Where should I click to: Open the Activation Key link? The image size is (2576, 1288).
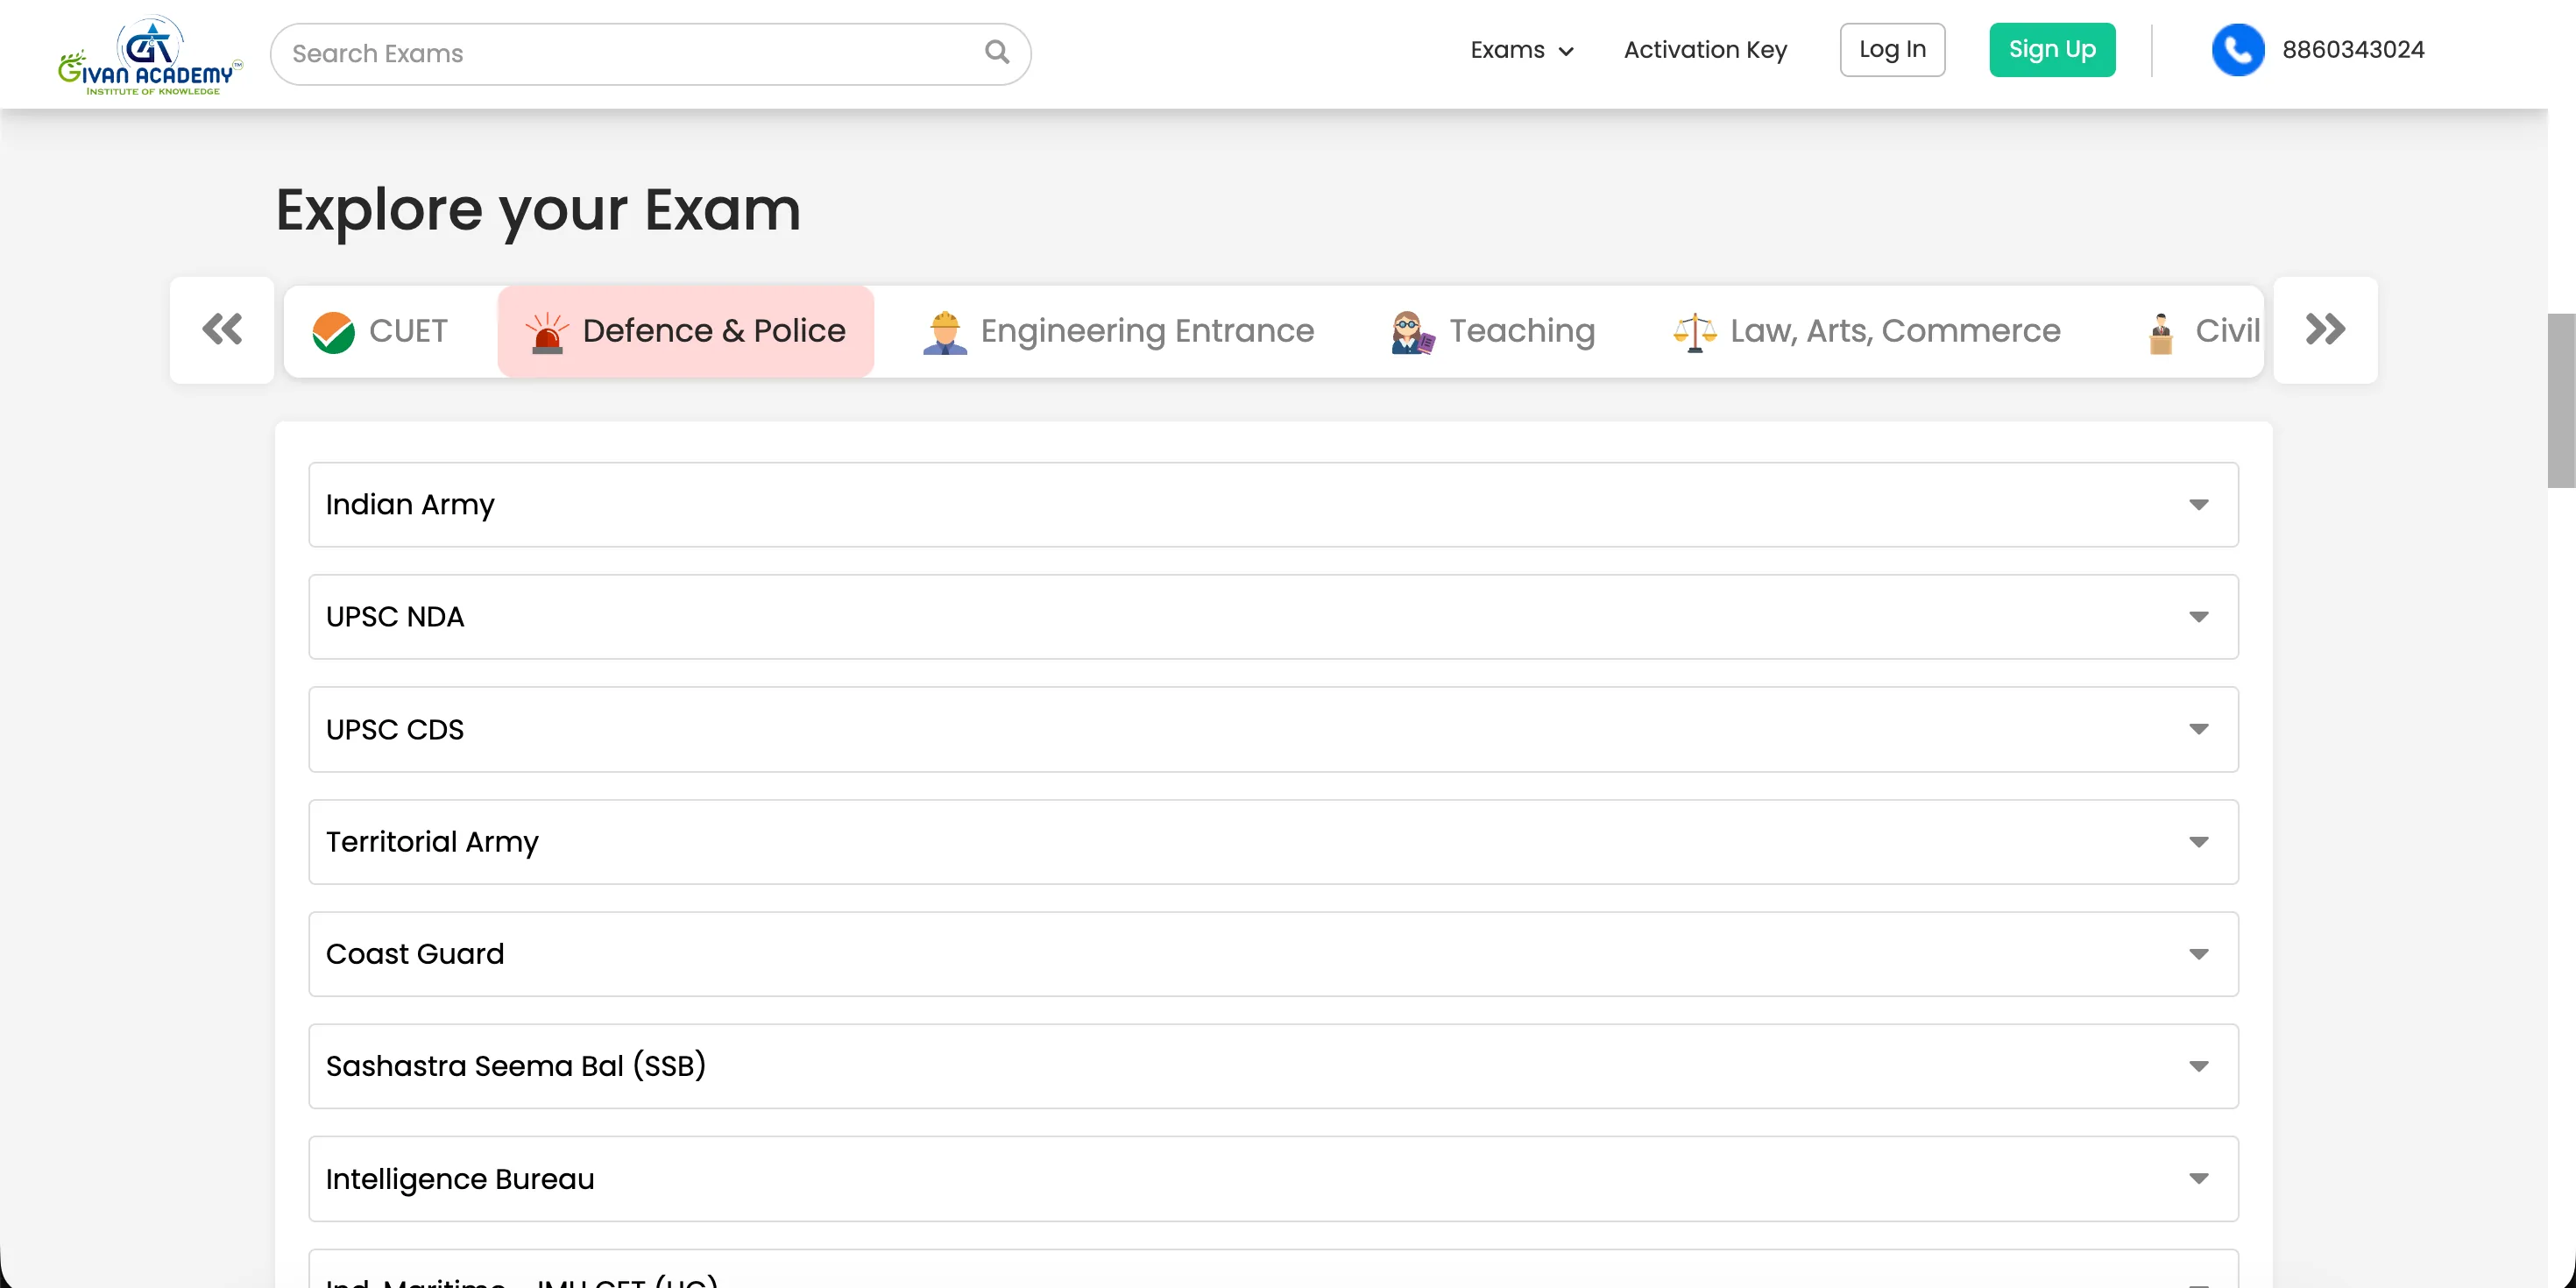[x=1705, y=50]
